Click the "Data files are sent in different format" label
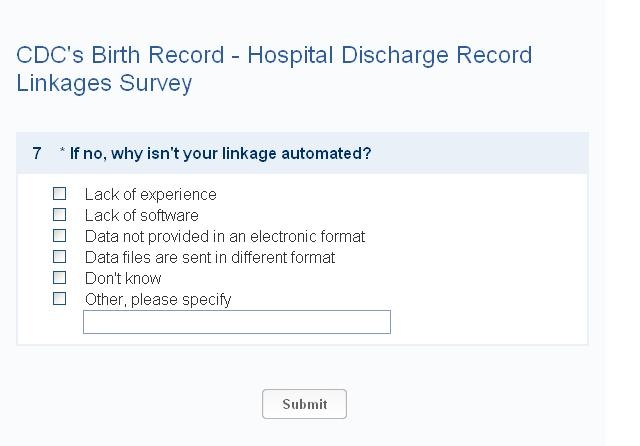Image resolution: width=640 pixels, height=446 pixels. (210, 258)
